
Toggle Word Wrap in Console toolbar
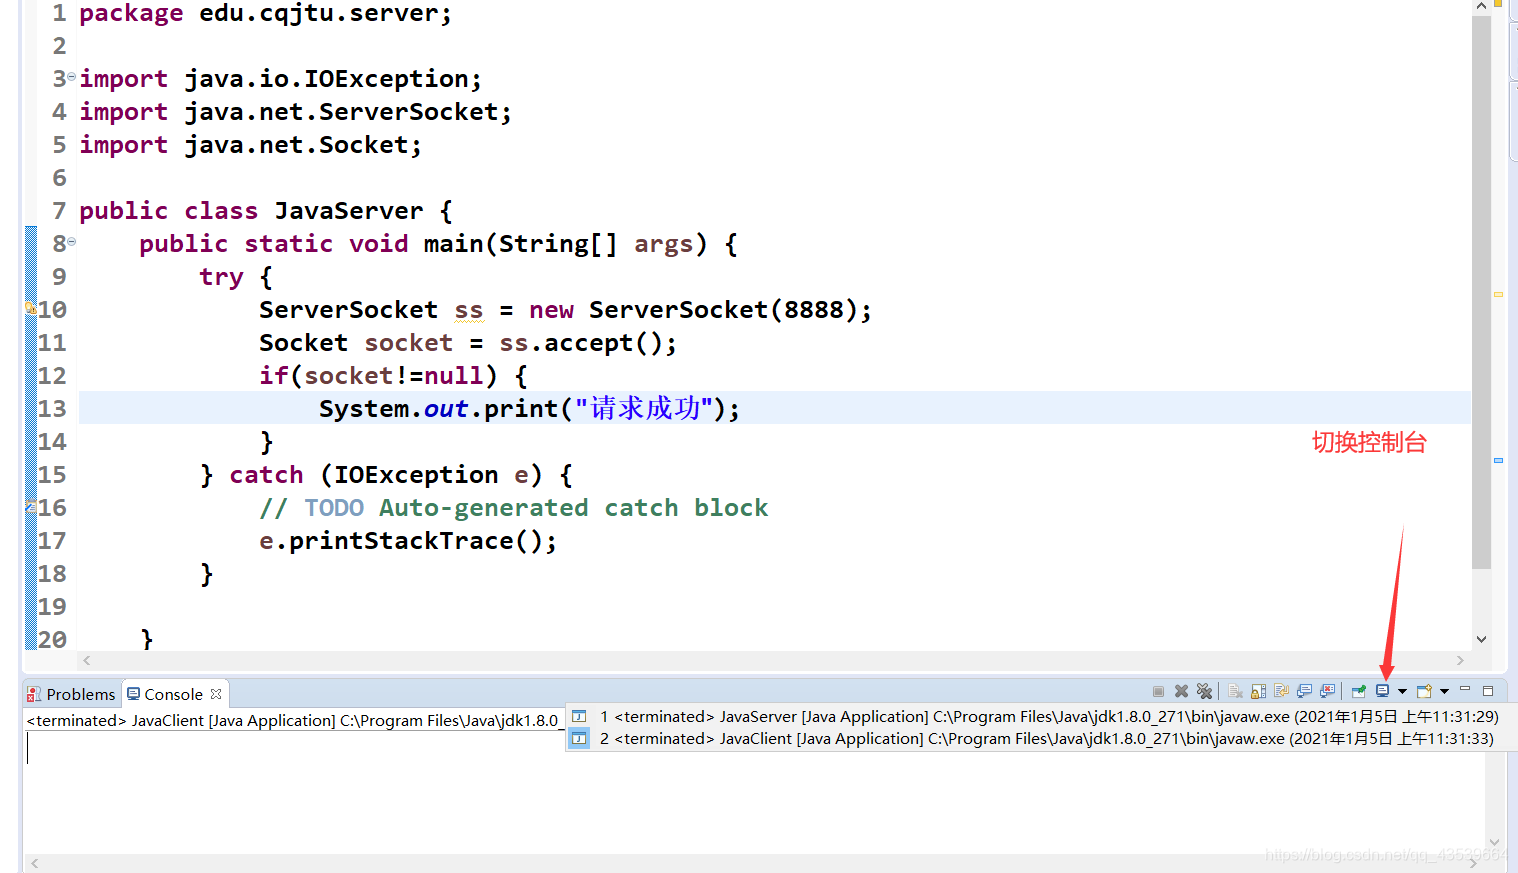1281,690
